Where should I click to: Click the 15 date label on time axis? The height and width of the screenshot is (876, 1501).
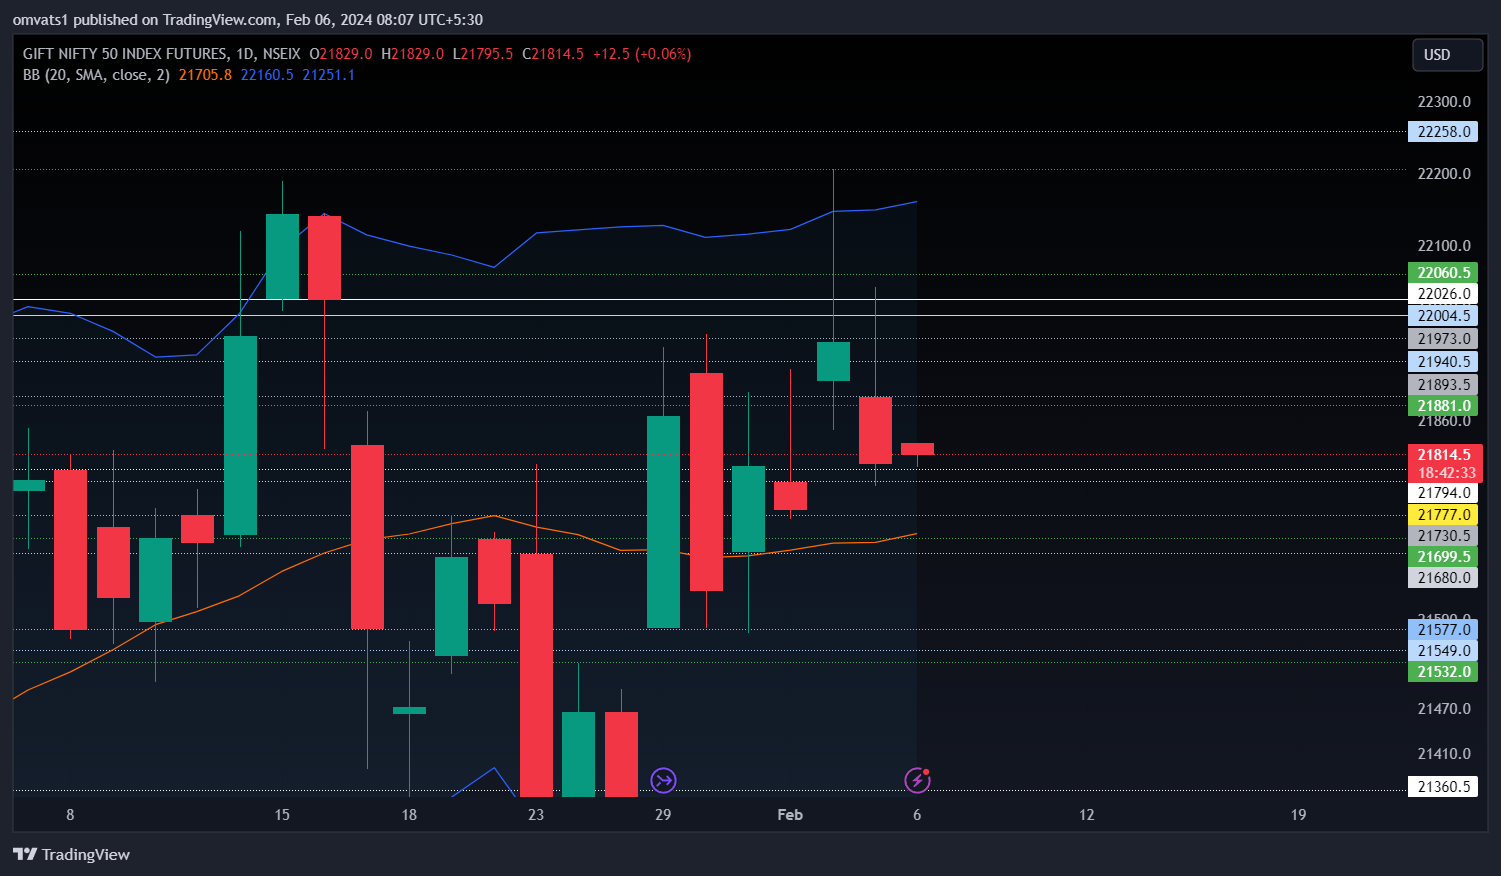(x=282, y=815)
